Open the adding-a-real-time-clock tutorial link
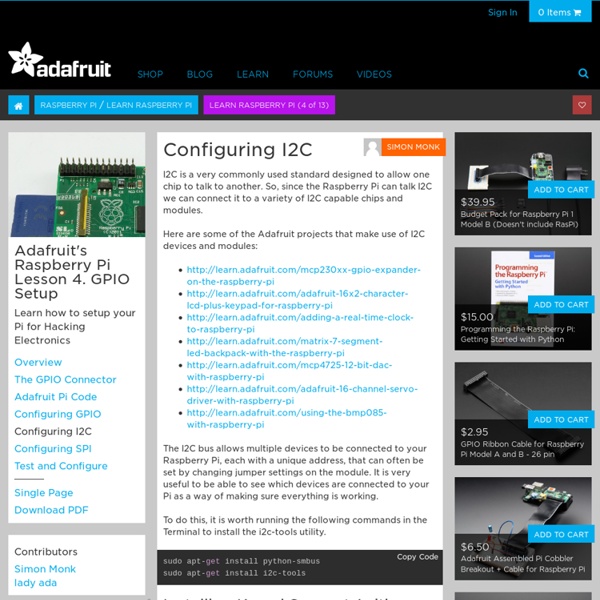 pos(300,323)
